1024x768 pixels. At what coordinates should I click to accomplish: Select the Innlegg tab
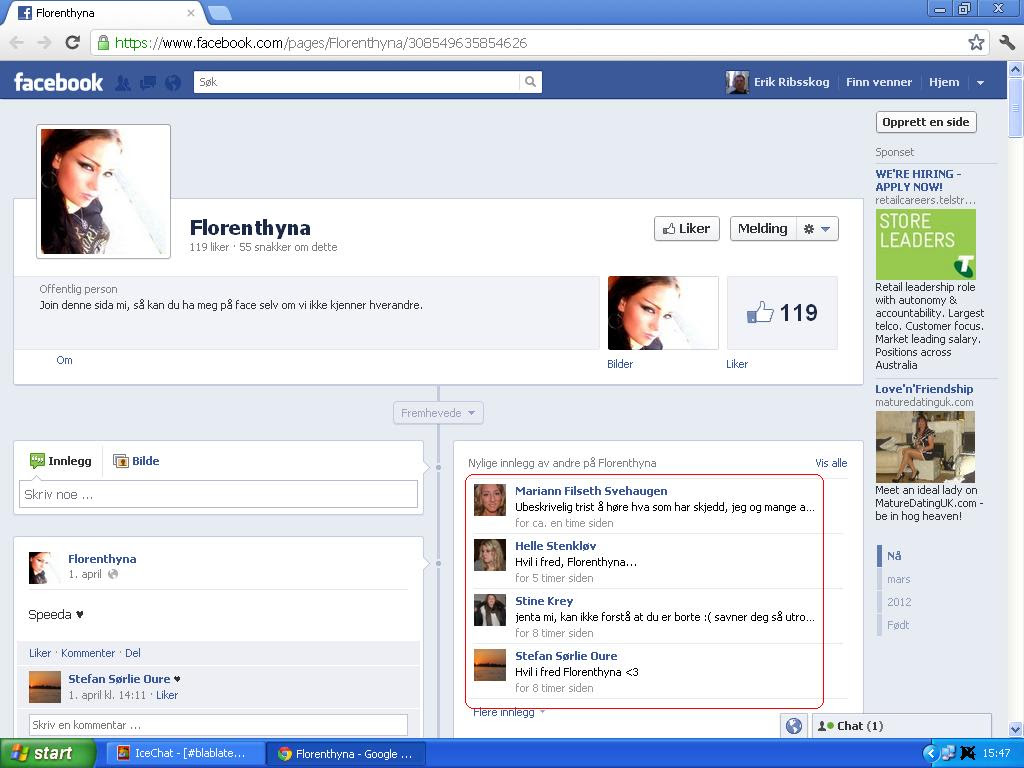click(x=61, y=461)
